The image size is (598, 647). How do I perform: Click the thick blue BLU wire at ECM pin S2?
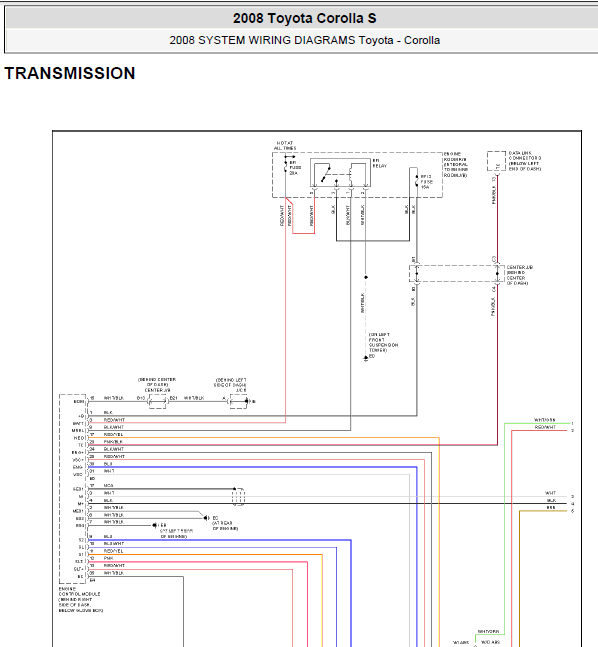(220, 540)
